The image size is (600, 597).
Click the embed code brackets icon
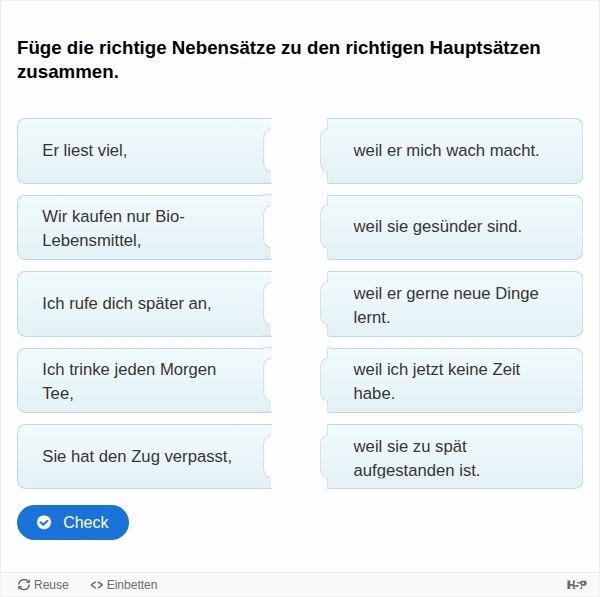[x=97, y=585]
